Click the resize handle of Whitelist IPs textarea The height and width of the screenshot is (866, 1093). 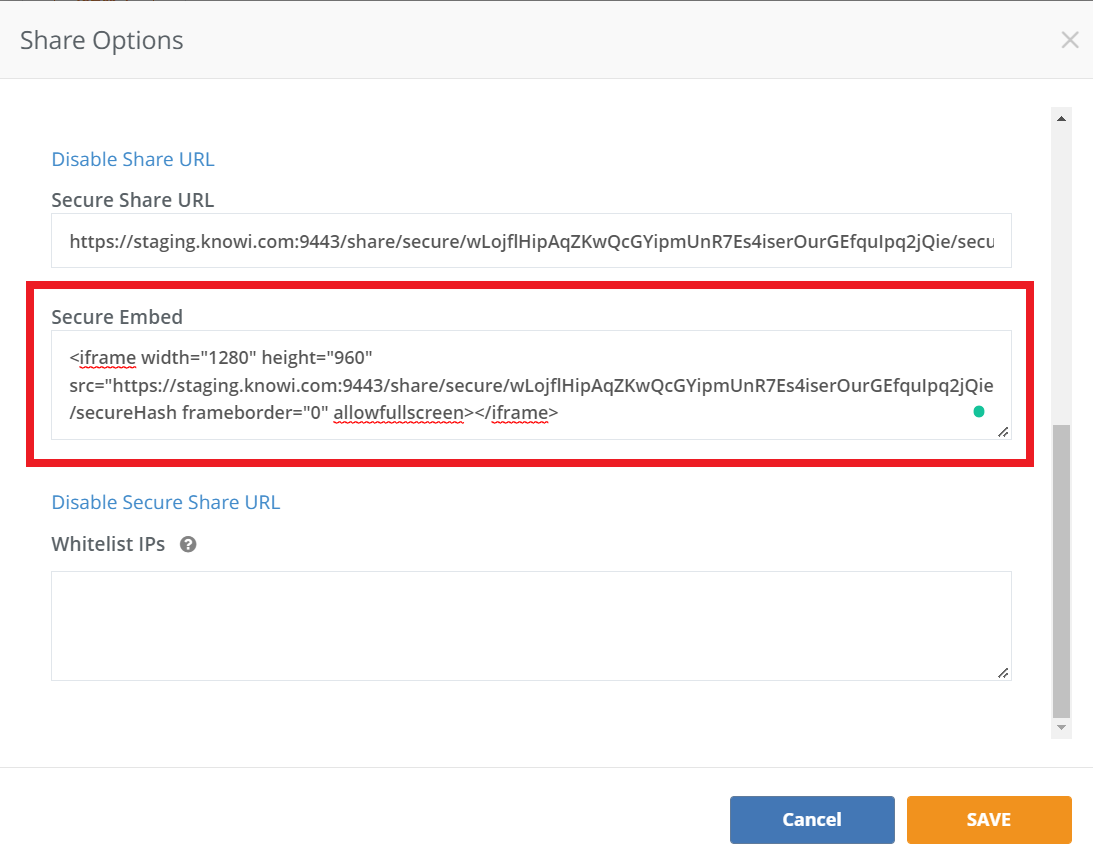coord(1002,672)
